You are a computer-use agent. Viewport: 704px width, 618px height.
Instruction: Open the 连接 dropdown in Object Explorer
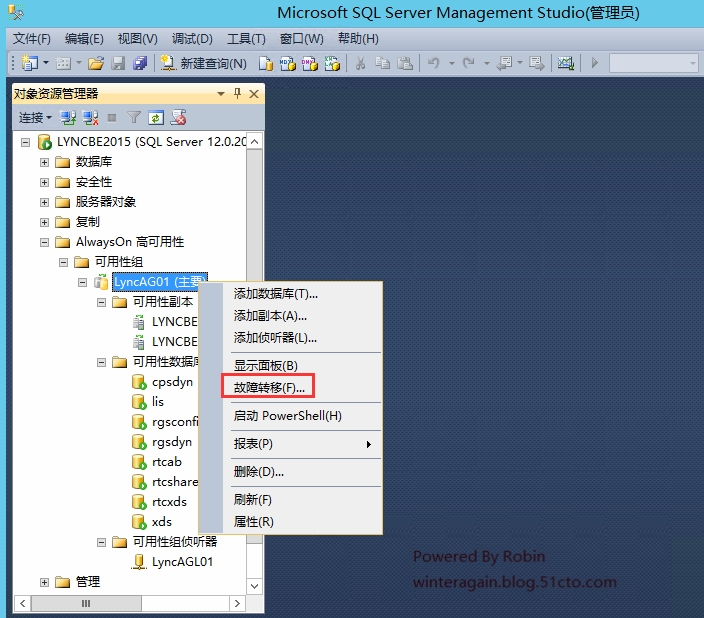coord(35,118)
